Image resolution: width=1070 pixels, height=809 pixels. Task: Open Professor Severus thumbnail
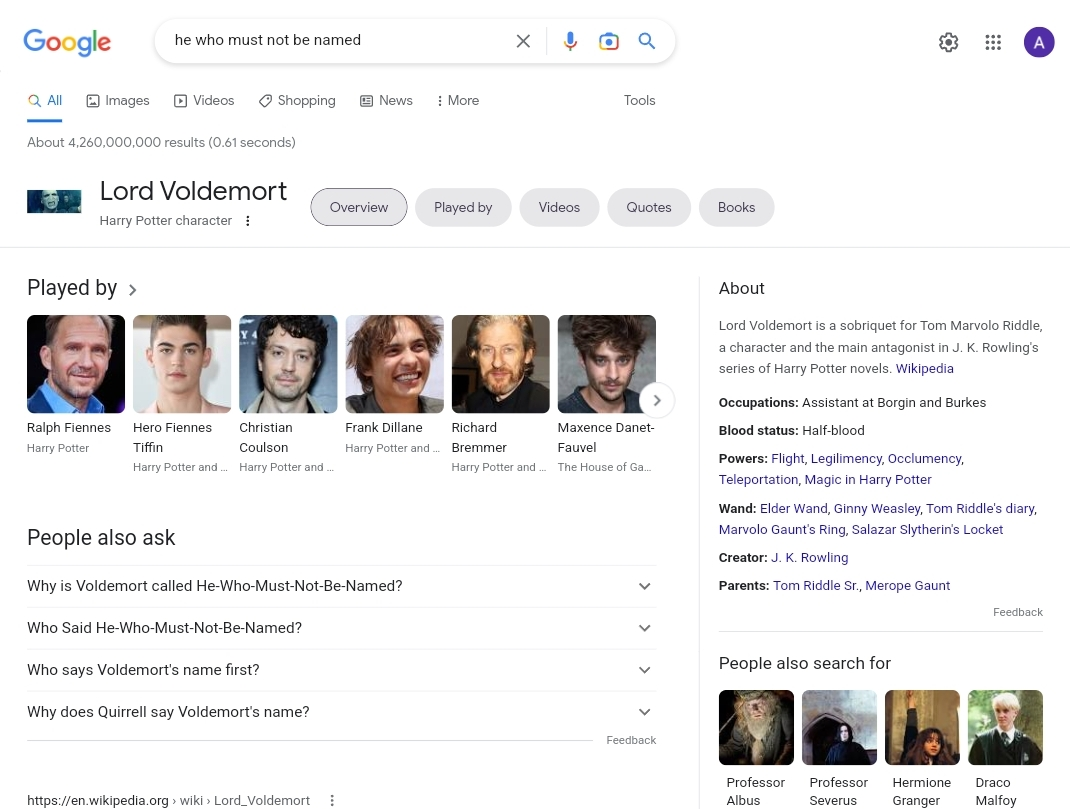(839, 727)
